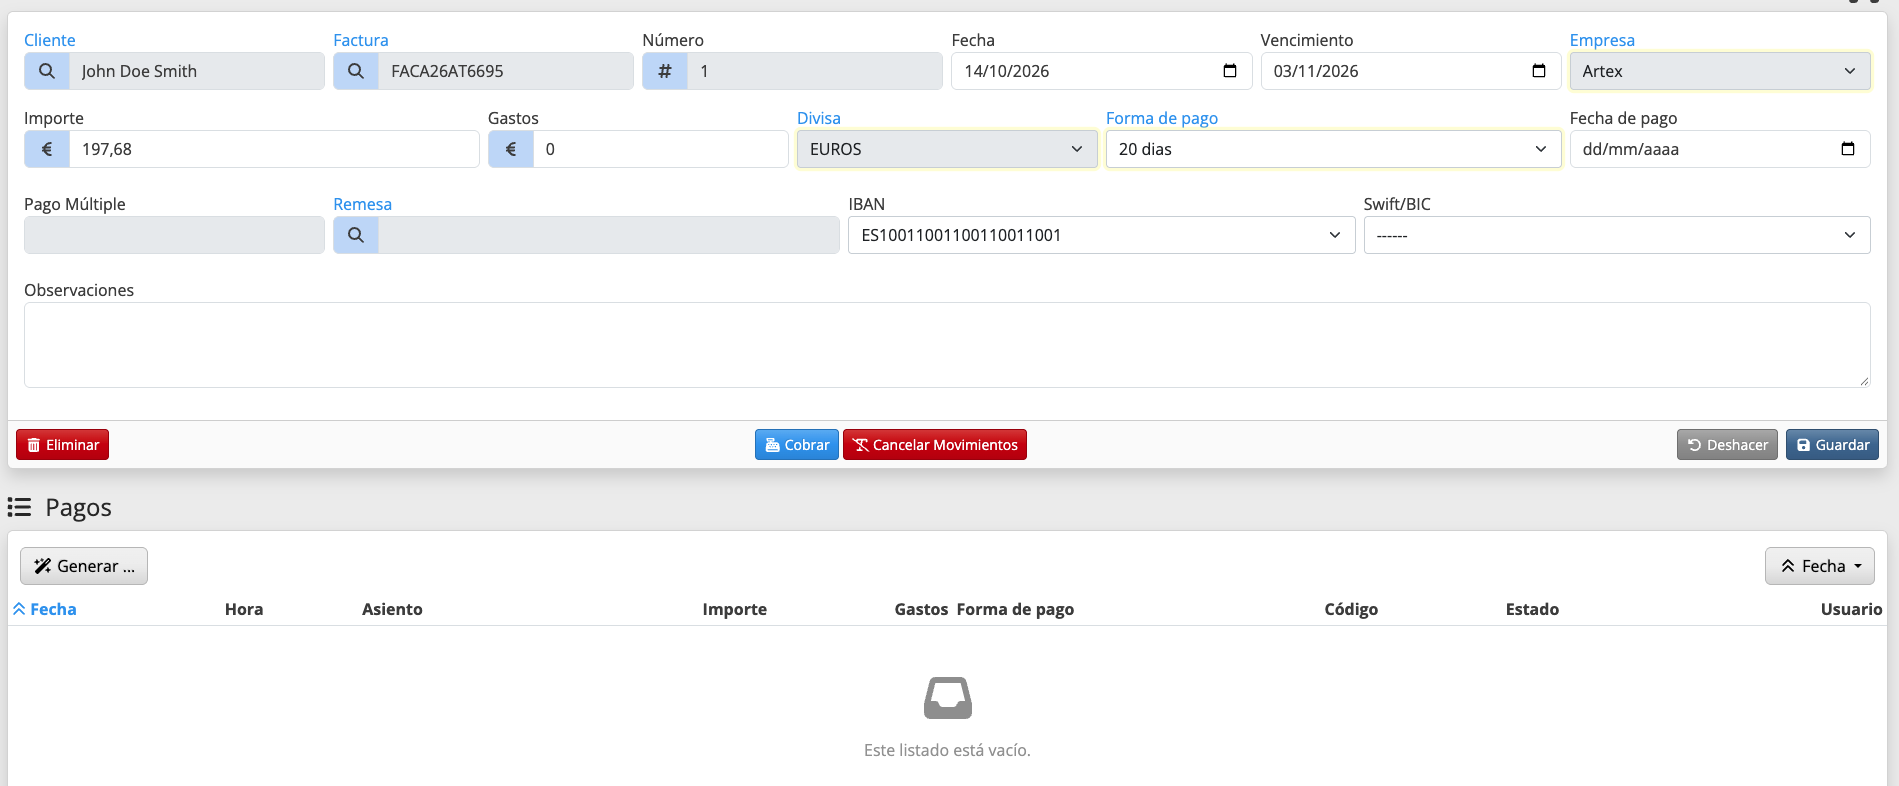The image size is (1899, 786).
Task: Click the Pago Múltiple field
Action: 174,235
